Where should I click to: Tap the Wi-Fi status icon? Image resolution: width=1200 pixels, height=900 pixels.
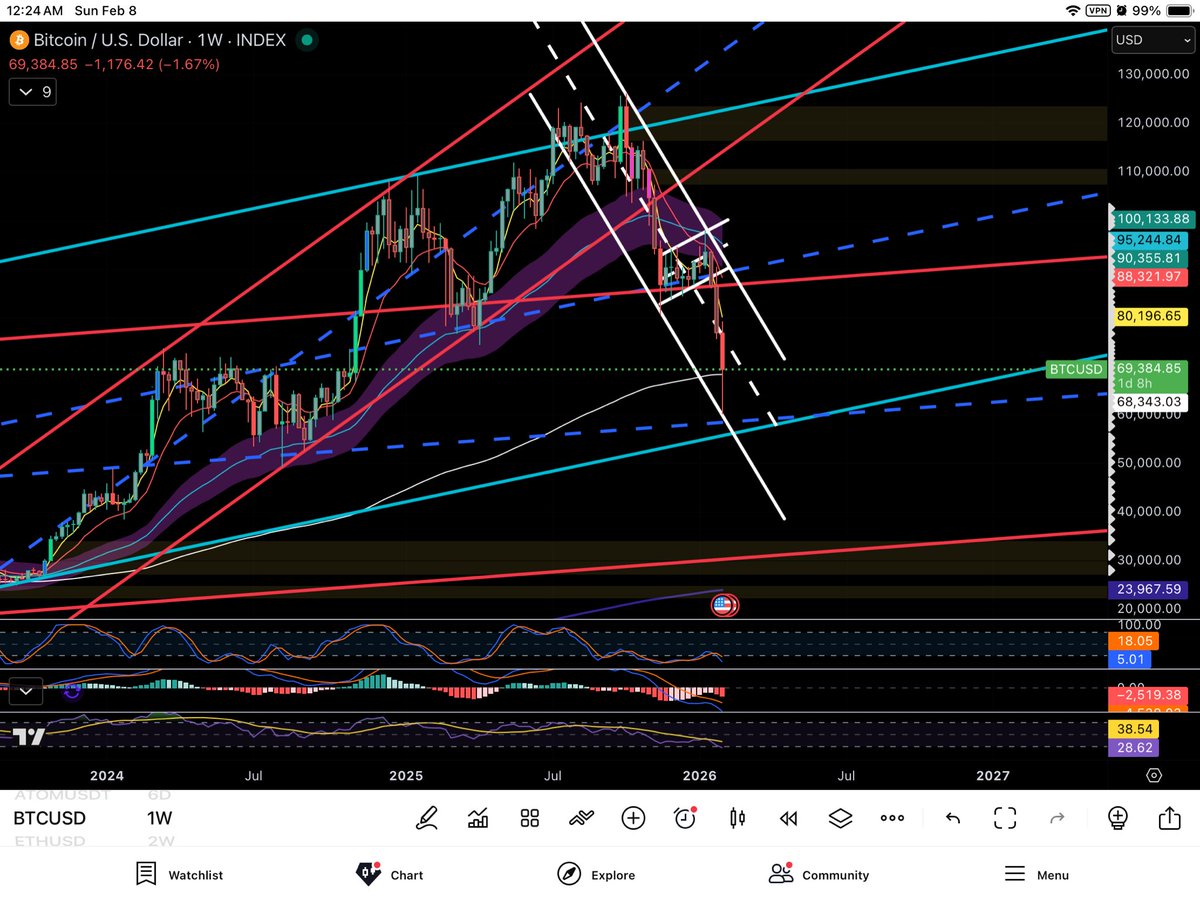[1073, 10]
